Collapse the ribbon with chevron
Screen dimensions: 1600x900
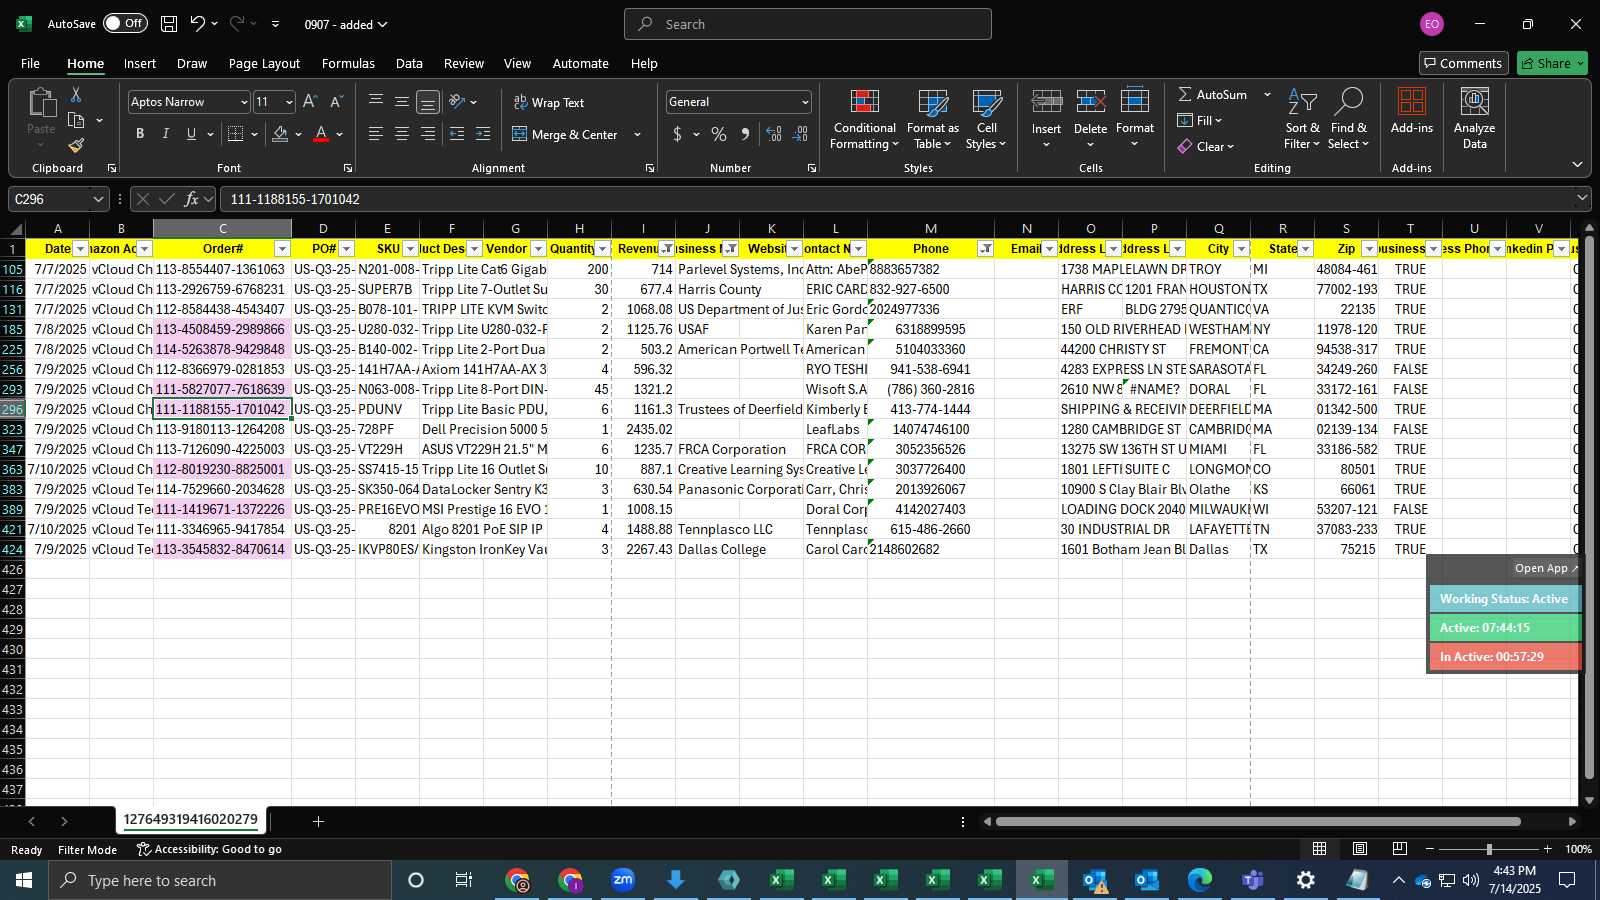click(1577, 165)
